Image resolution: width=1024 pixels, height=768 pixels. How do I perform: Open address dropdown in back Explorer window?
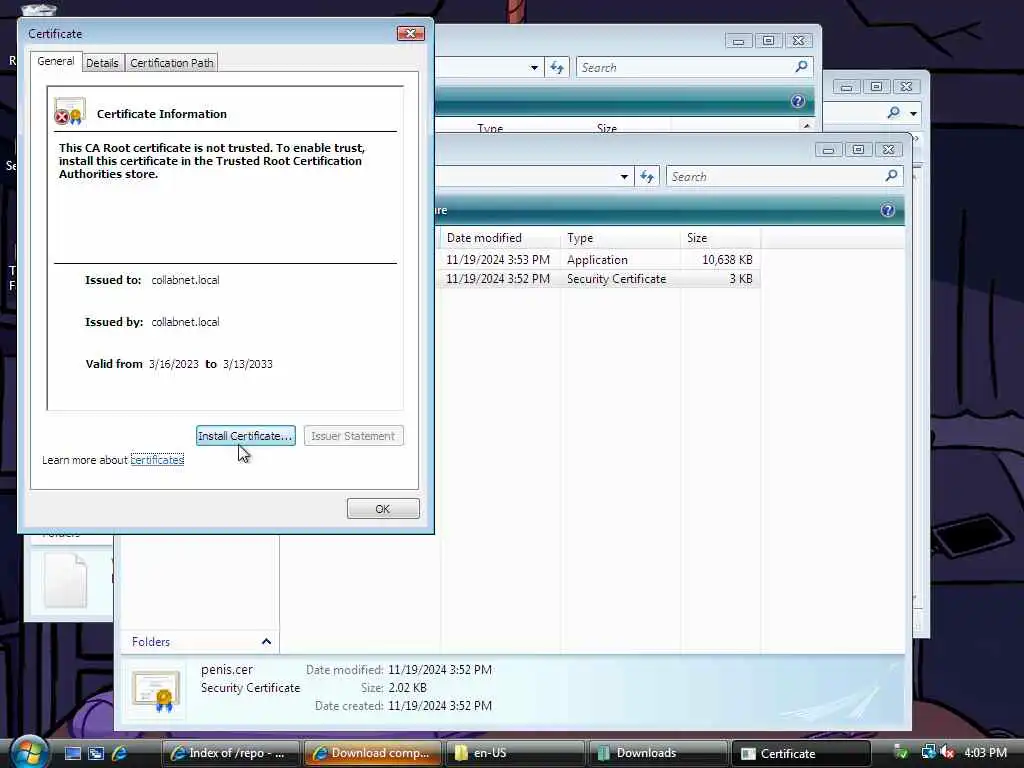[x=534, y=67]
